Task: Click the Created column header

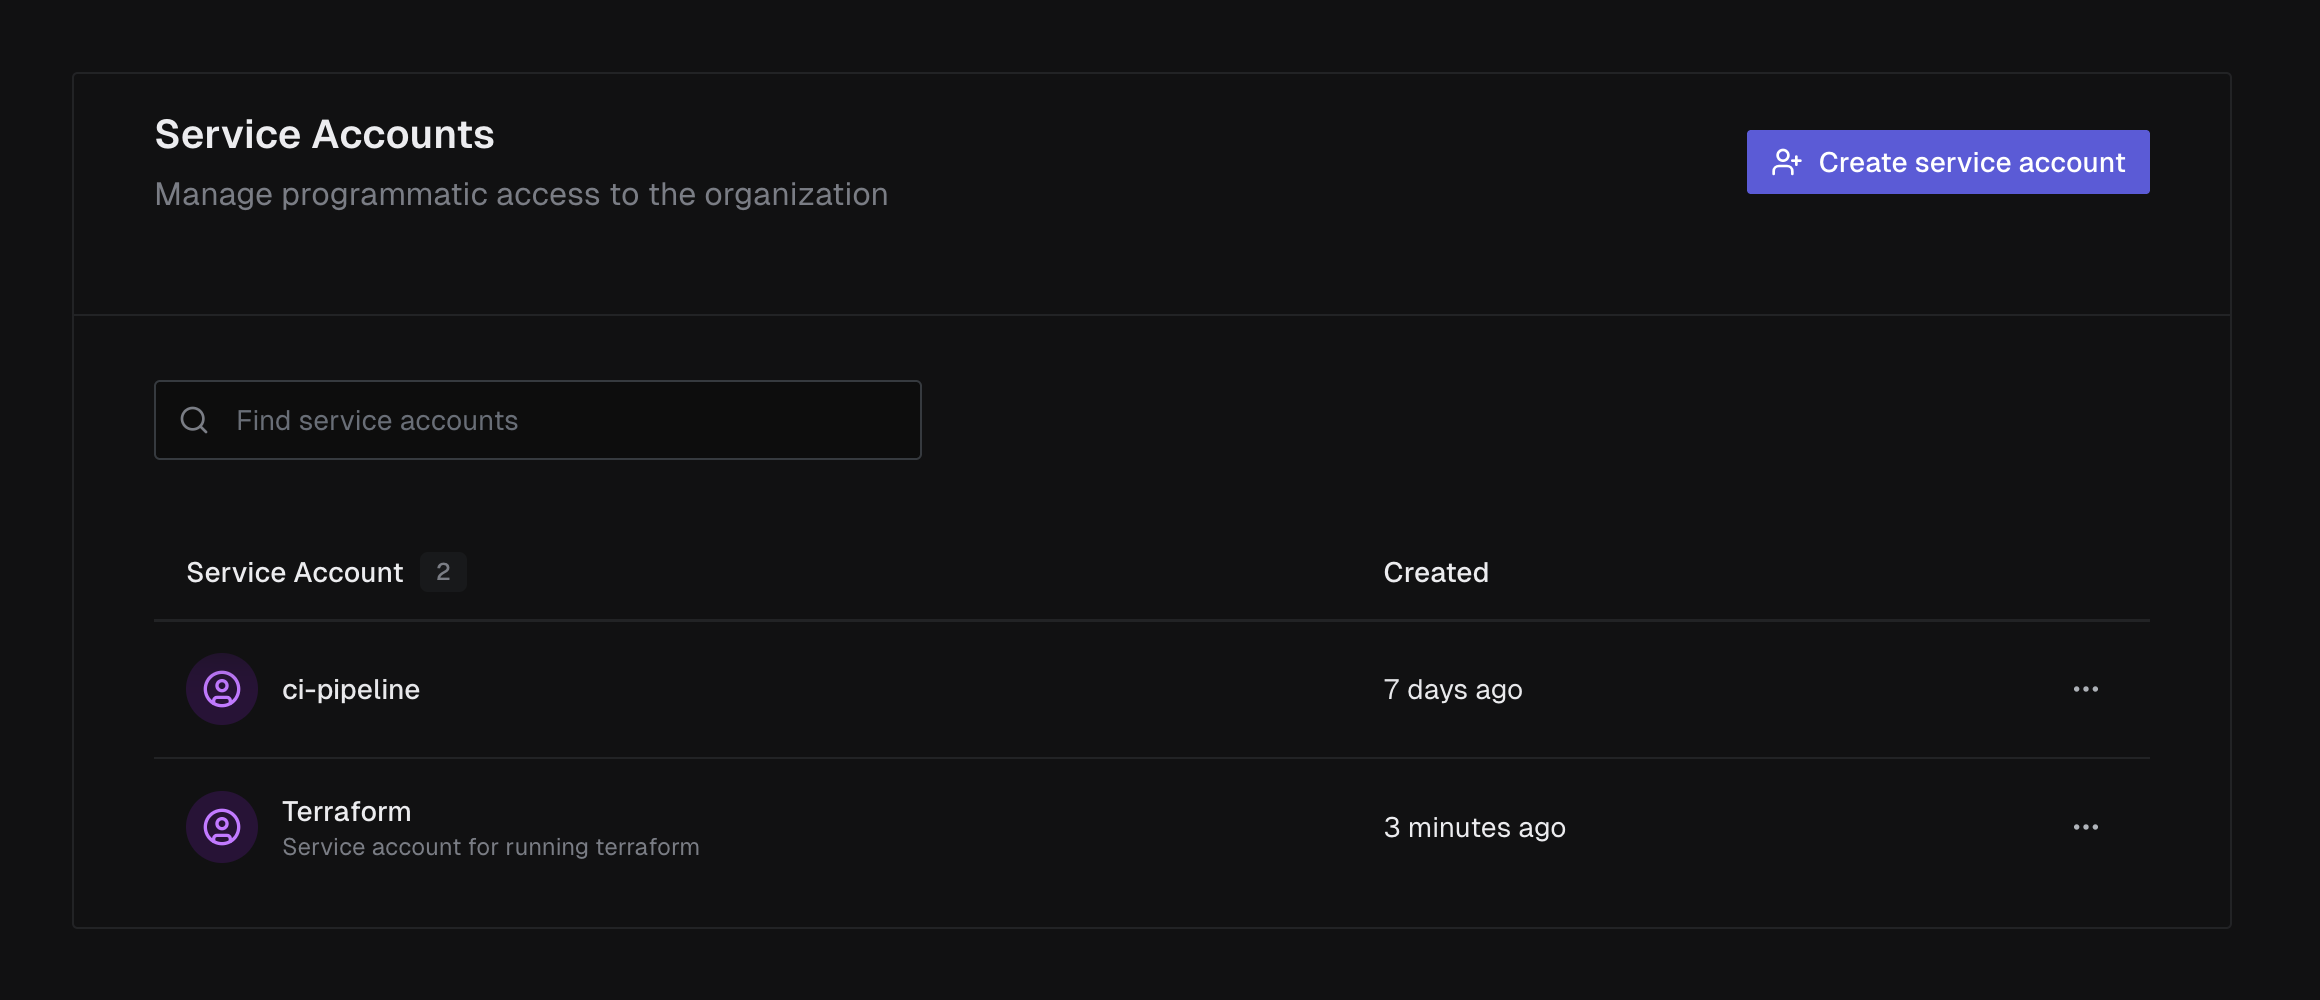Action: click(1436, 572)
